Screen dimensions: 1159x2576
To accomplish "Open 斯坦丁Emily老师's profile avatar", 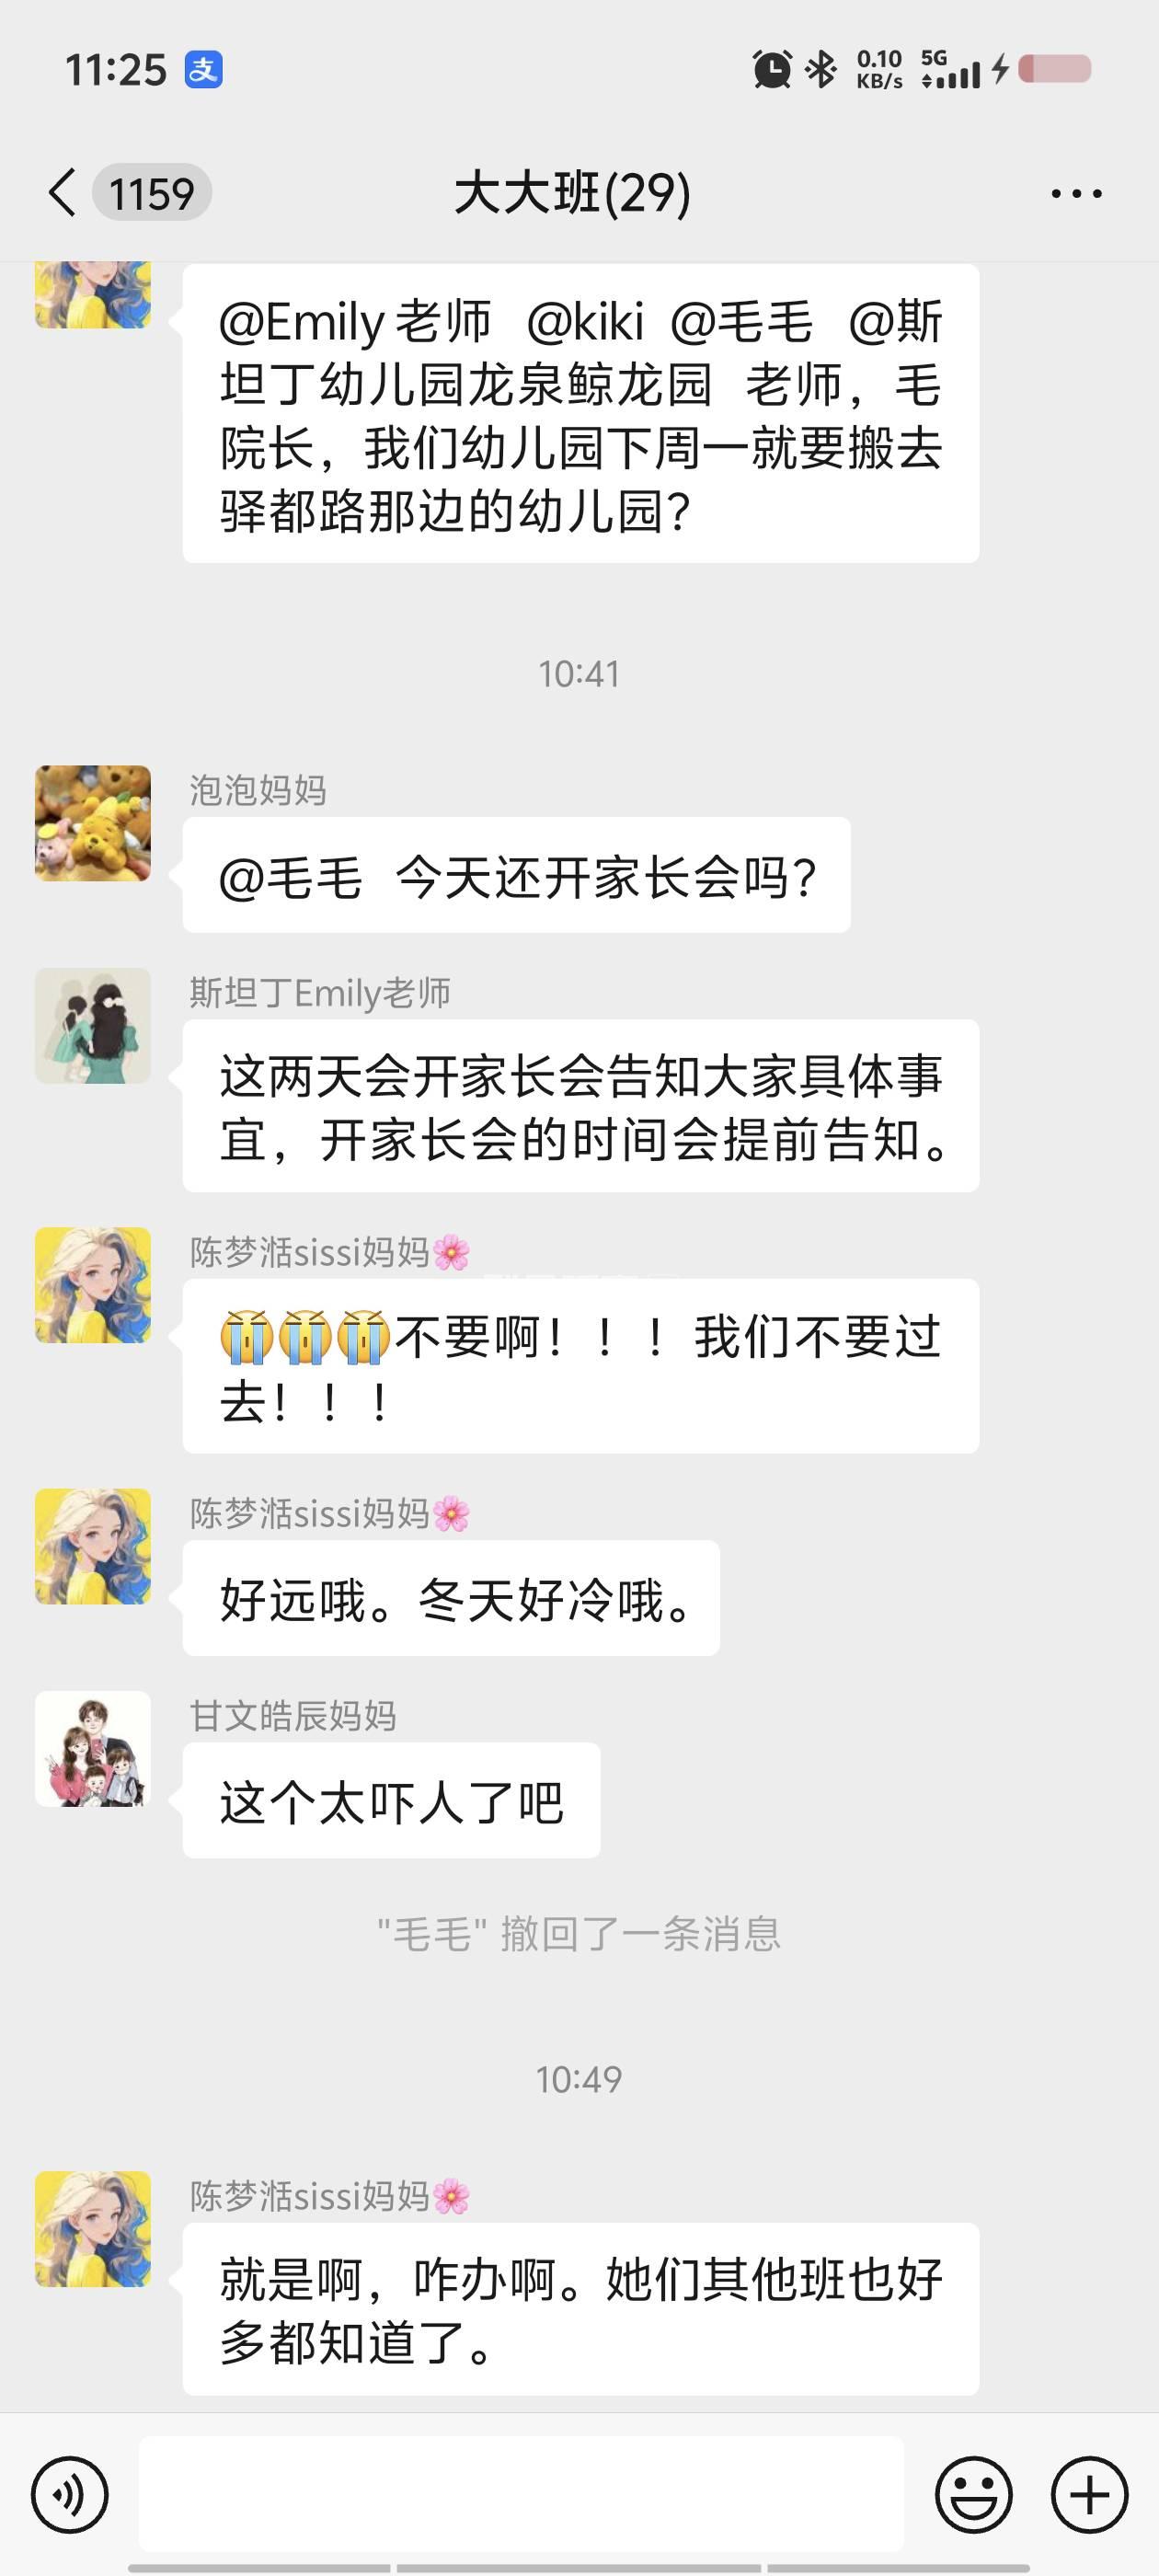I will point(93,1026).
